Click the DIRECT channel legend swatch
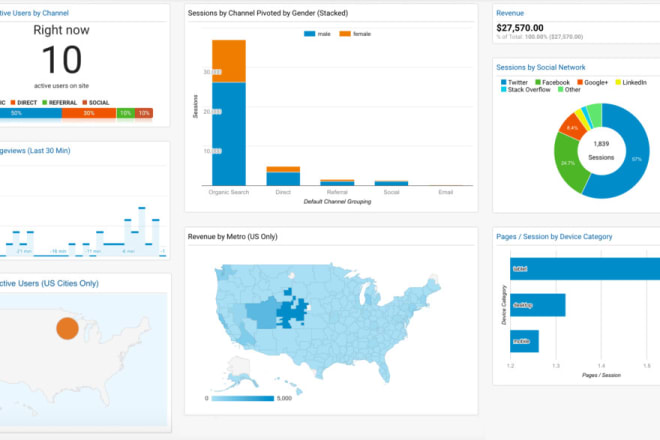The height and width of the screenshot is (440, 660). point(13,103)
